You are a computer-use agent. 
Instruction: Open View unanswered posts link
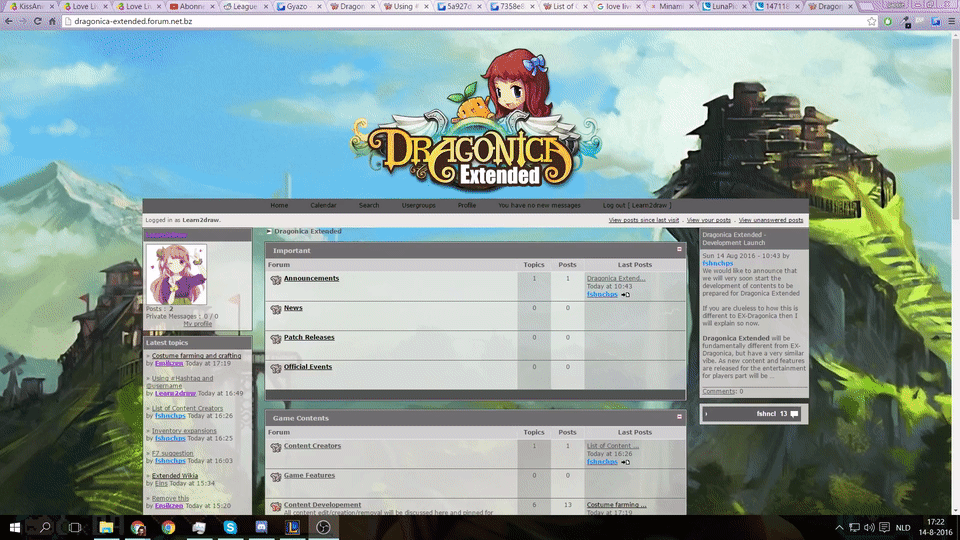[771, 220]
